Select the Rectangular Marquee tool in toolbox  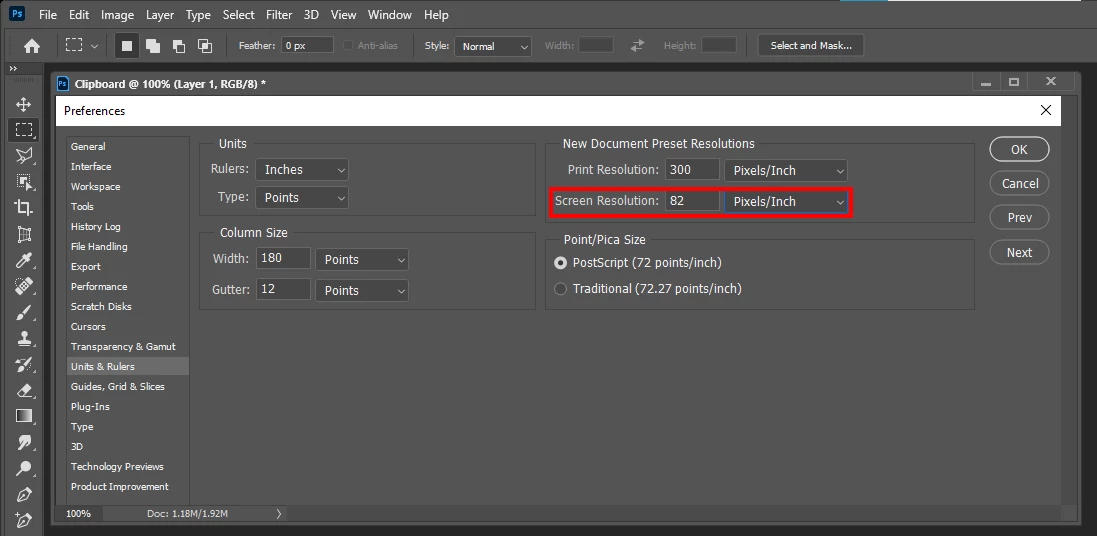tap(24, 129)
